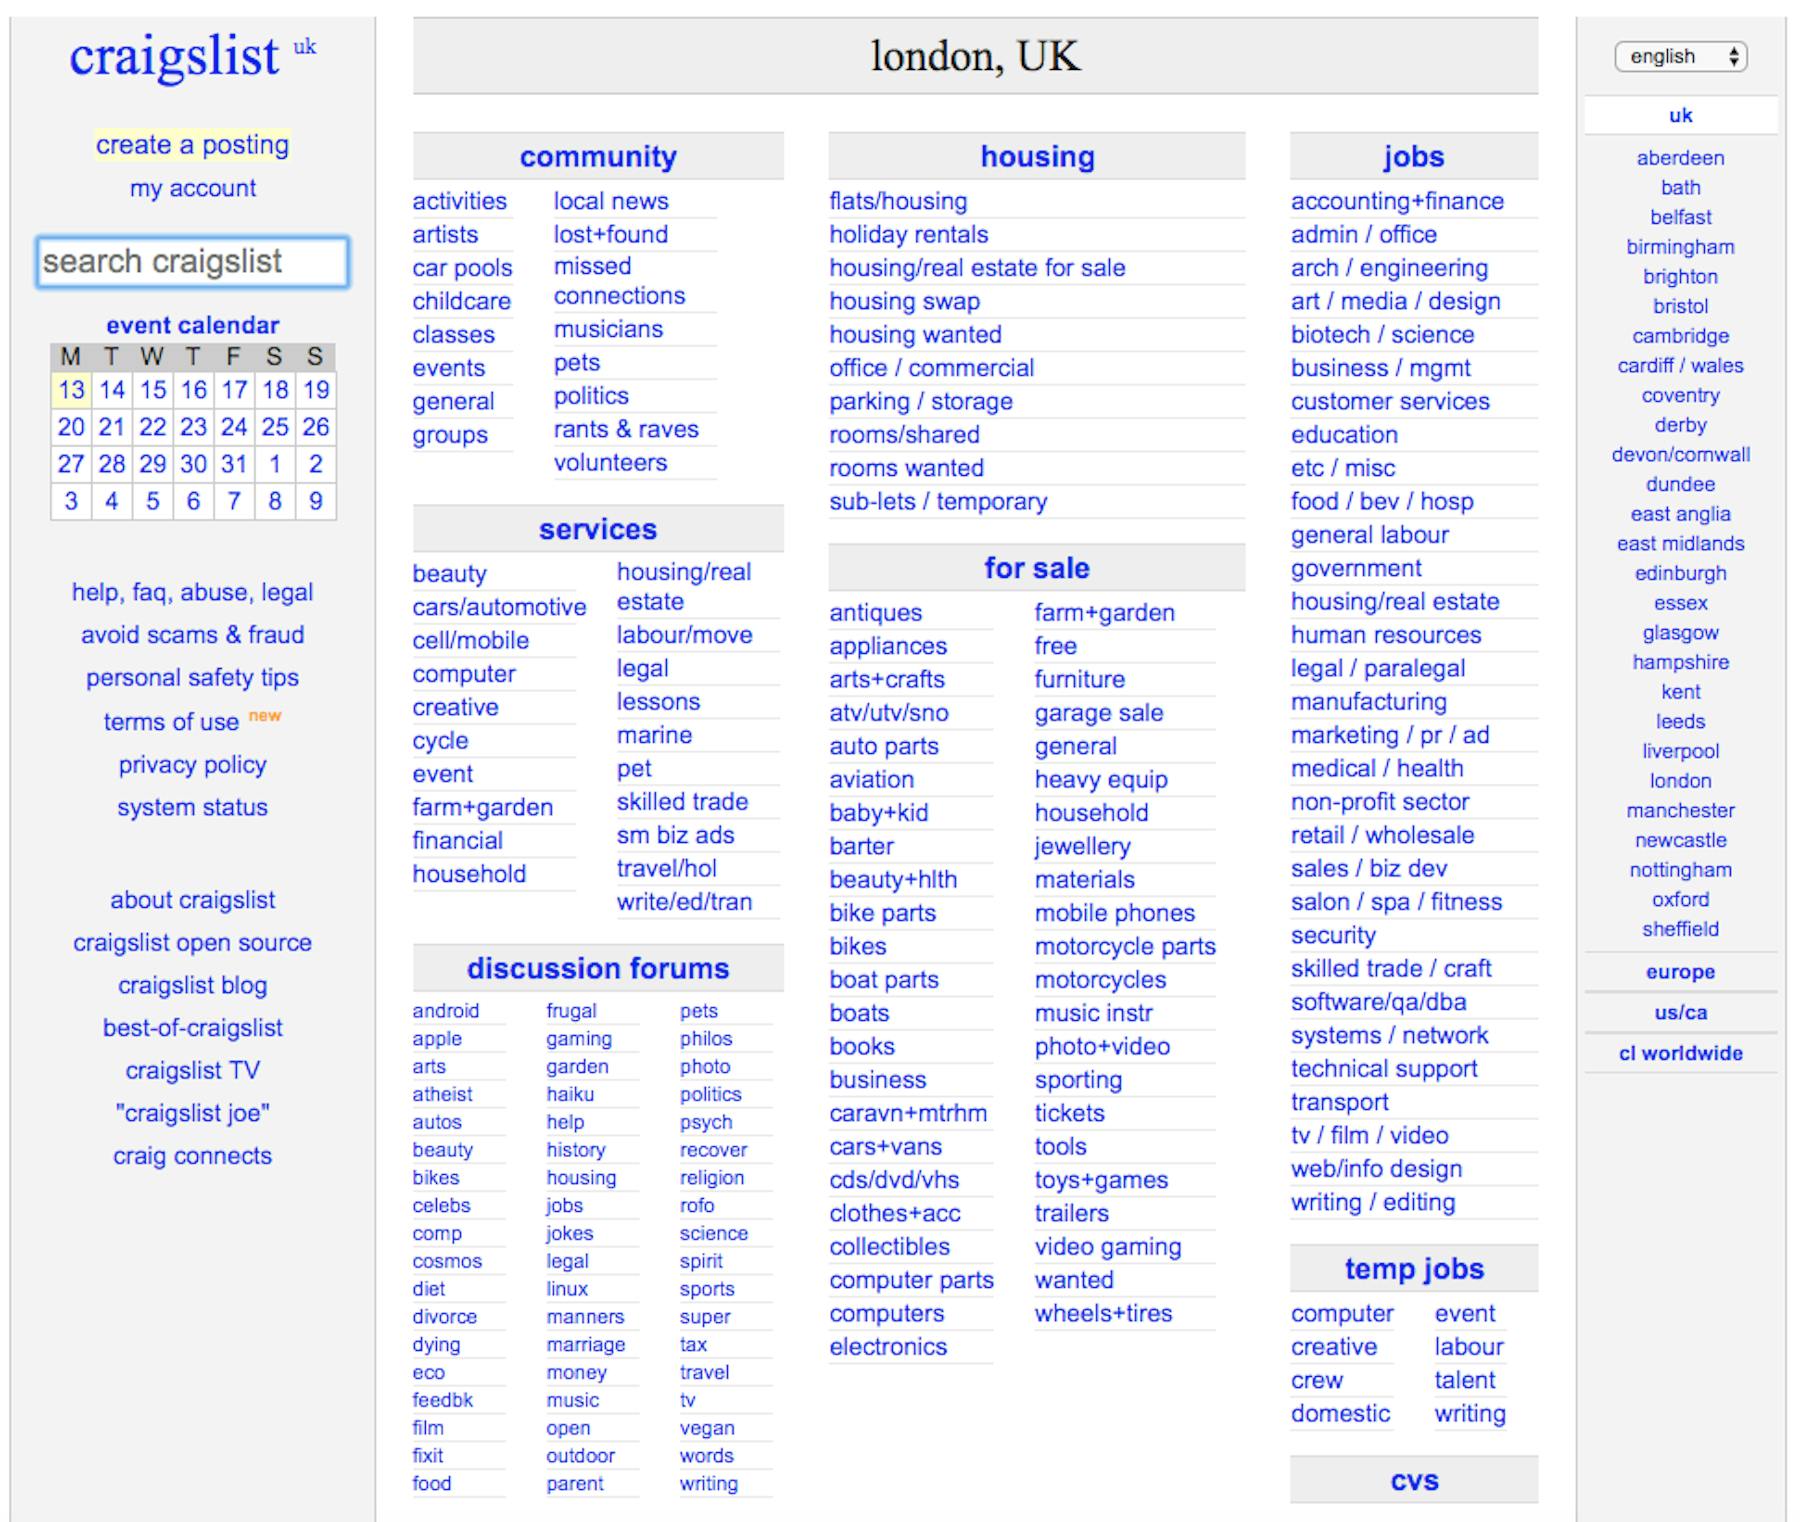1800x1522 pixels.
Task: Open the linux discussion forum
Action: point(567,1290)
